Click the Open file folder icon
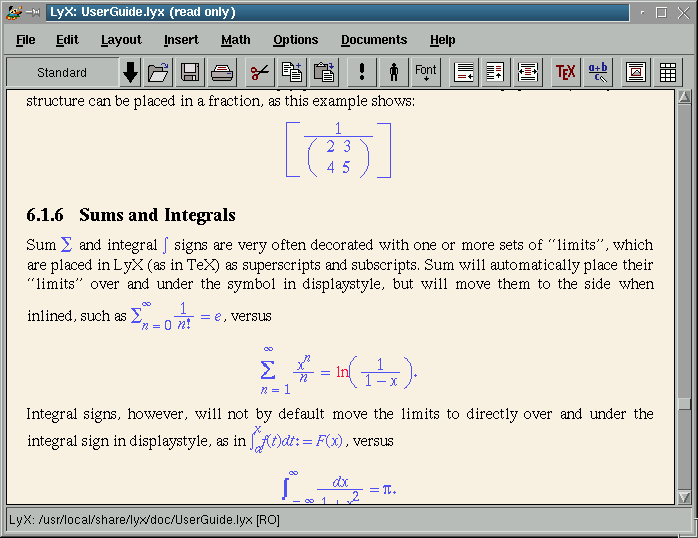The image size is (698, 538). pyautogui.click(x=158, y=72)
